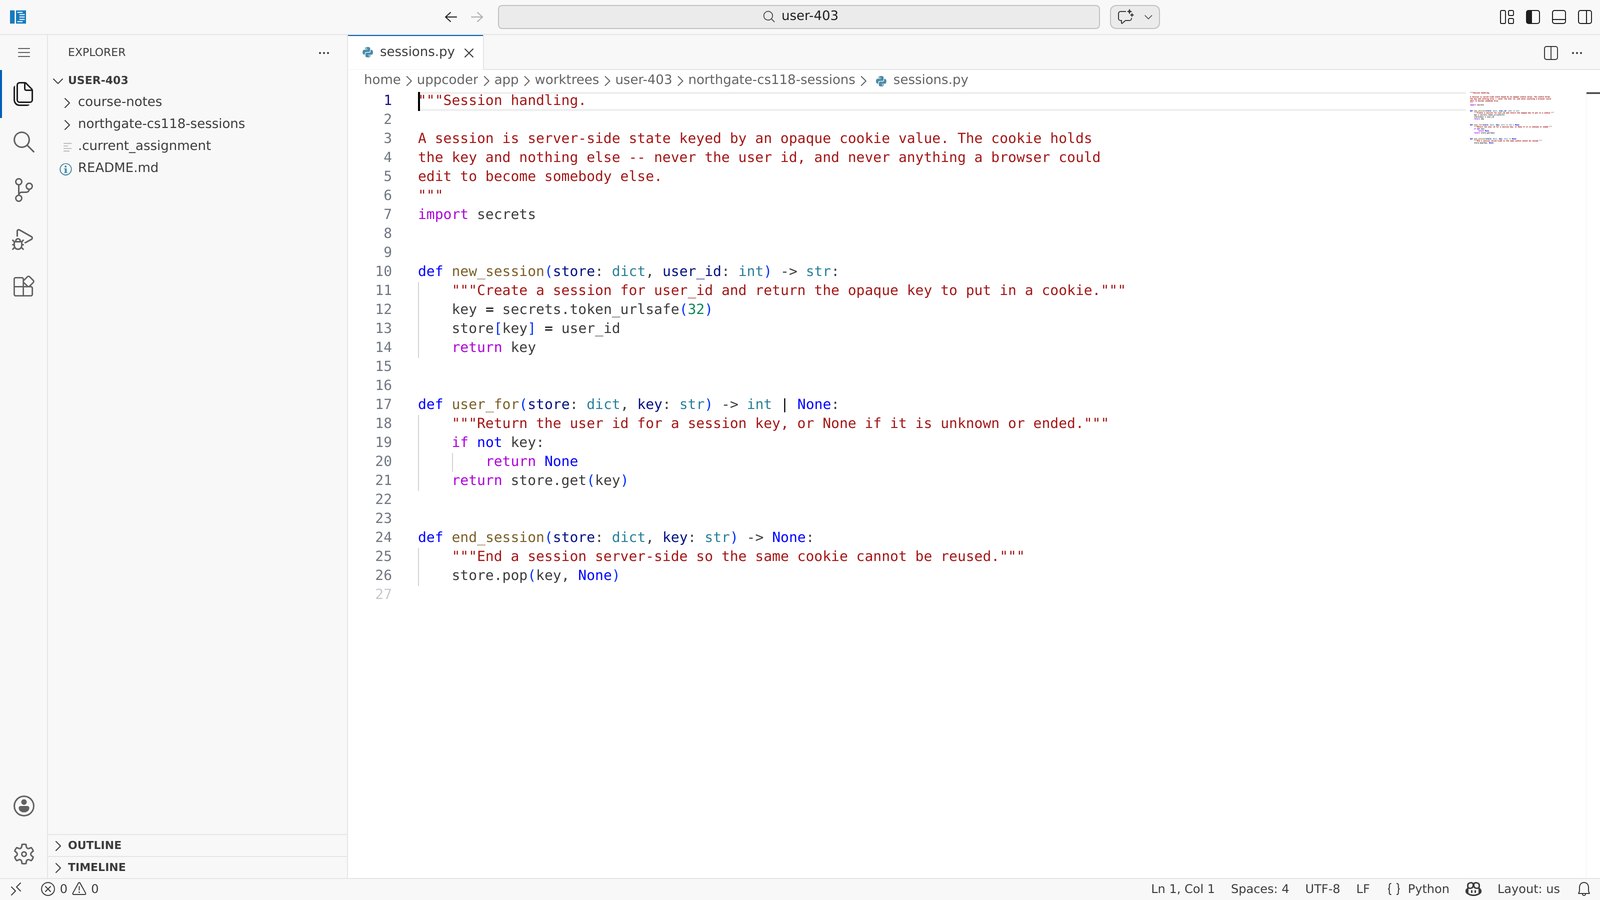
Task: Open the remote window indicator in status bar
Action: [x=16, y=889]
